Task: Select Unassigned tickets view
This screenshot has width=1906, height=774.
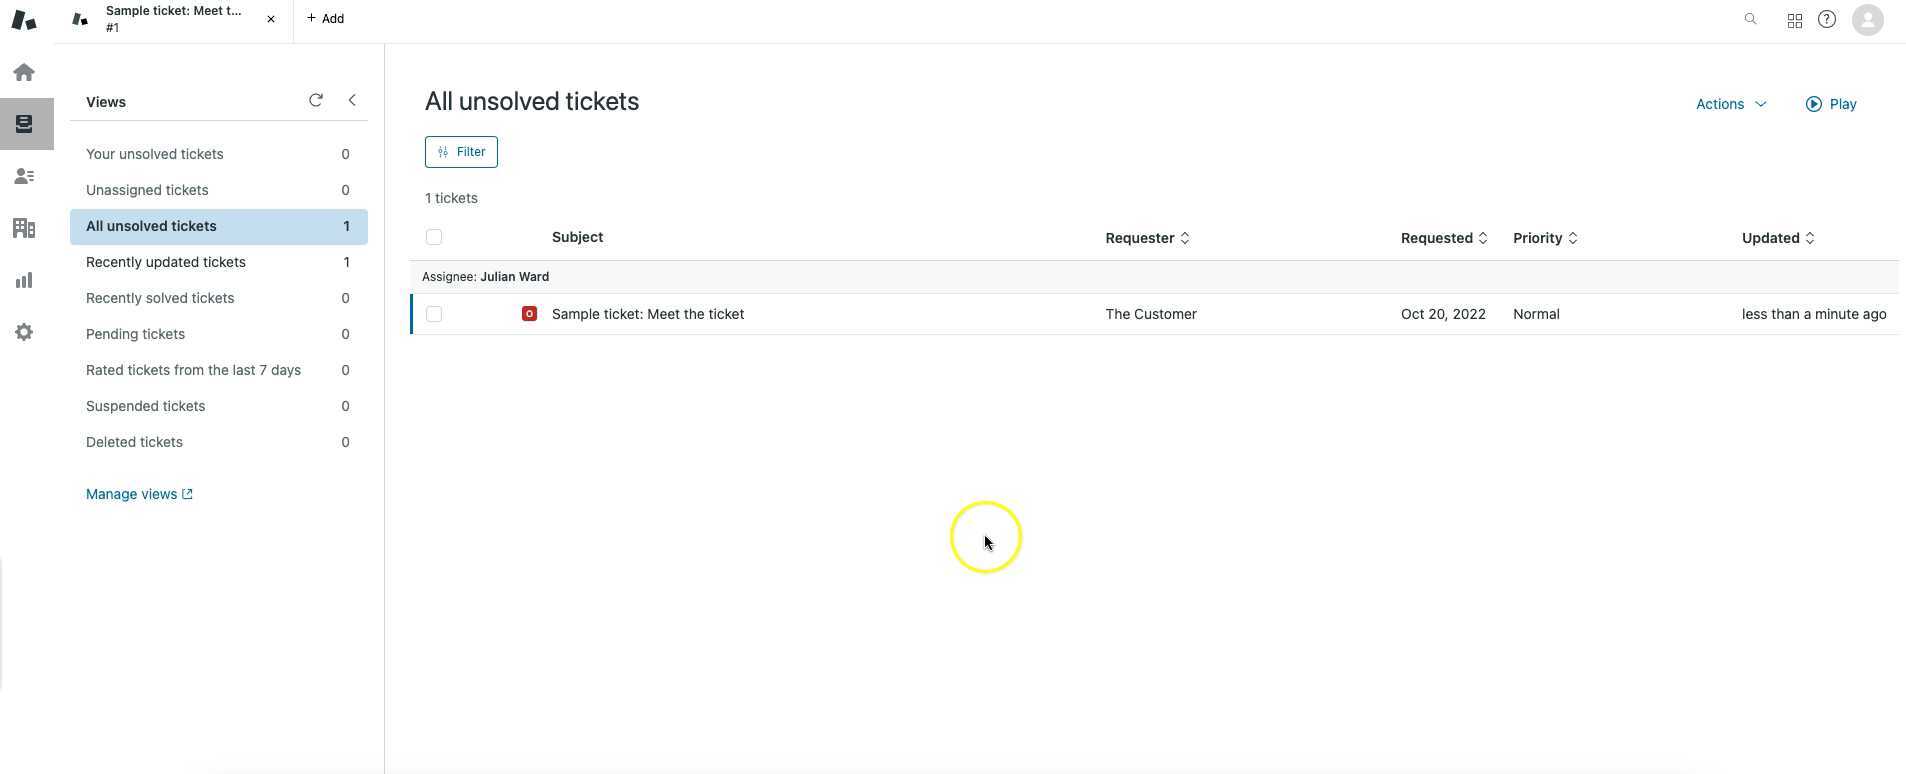Action: [218, 190]
